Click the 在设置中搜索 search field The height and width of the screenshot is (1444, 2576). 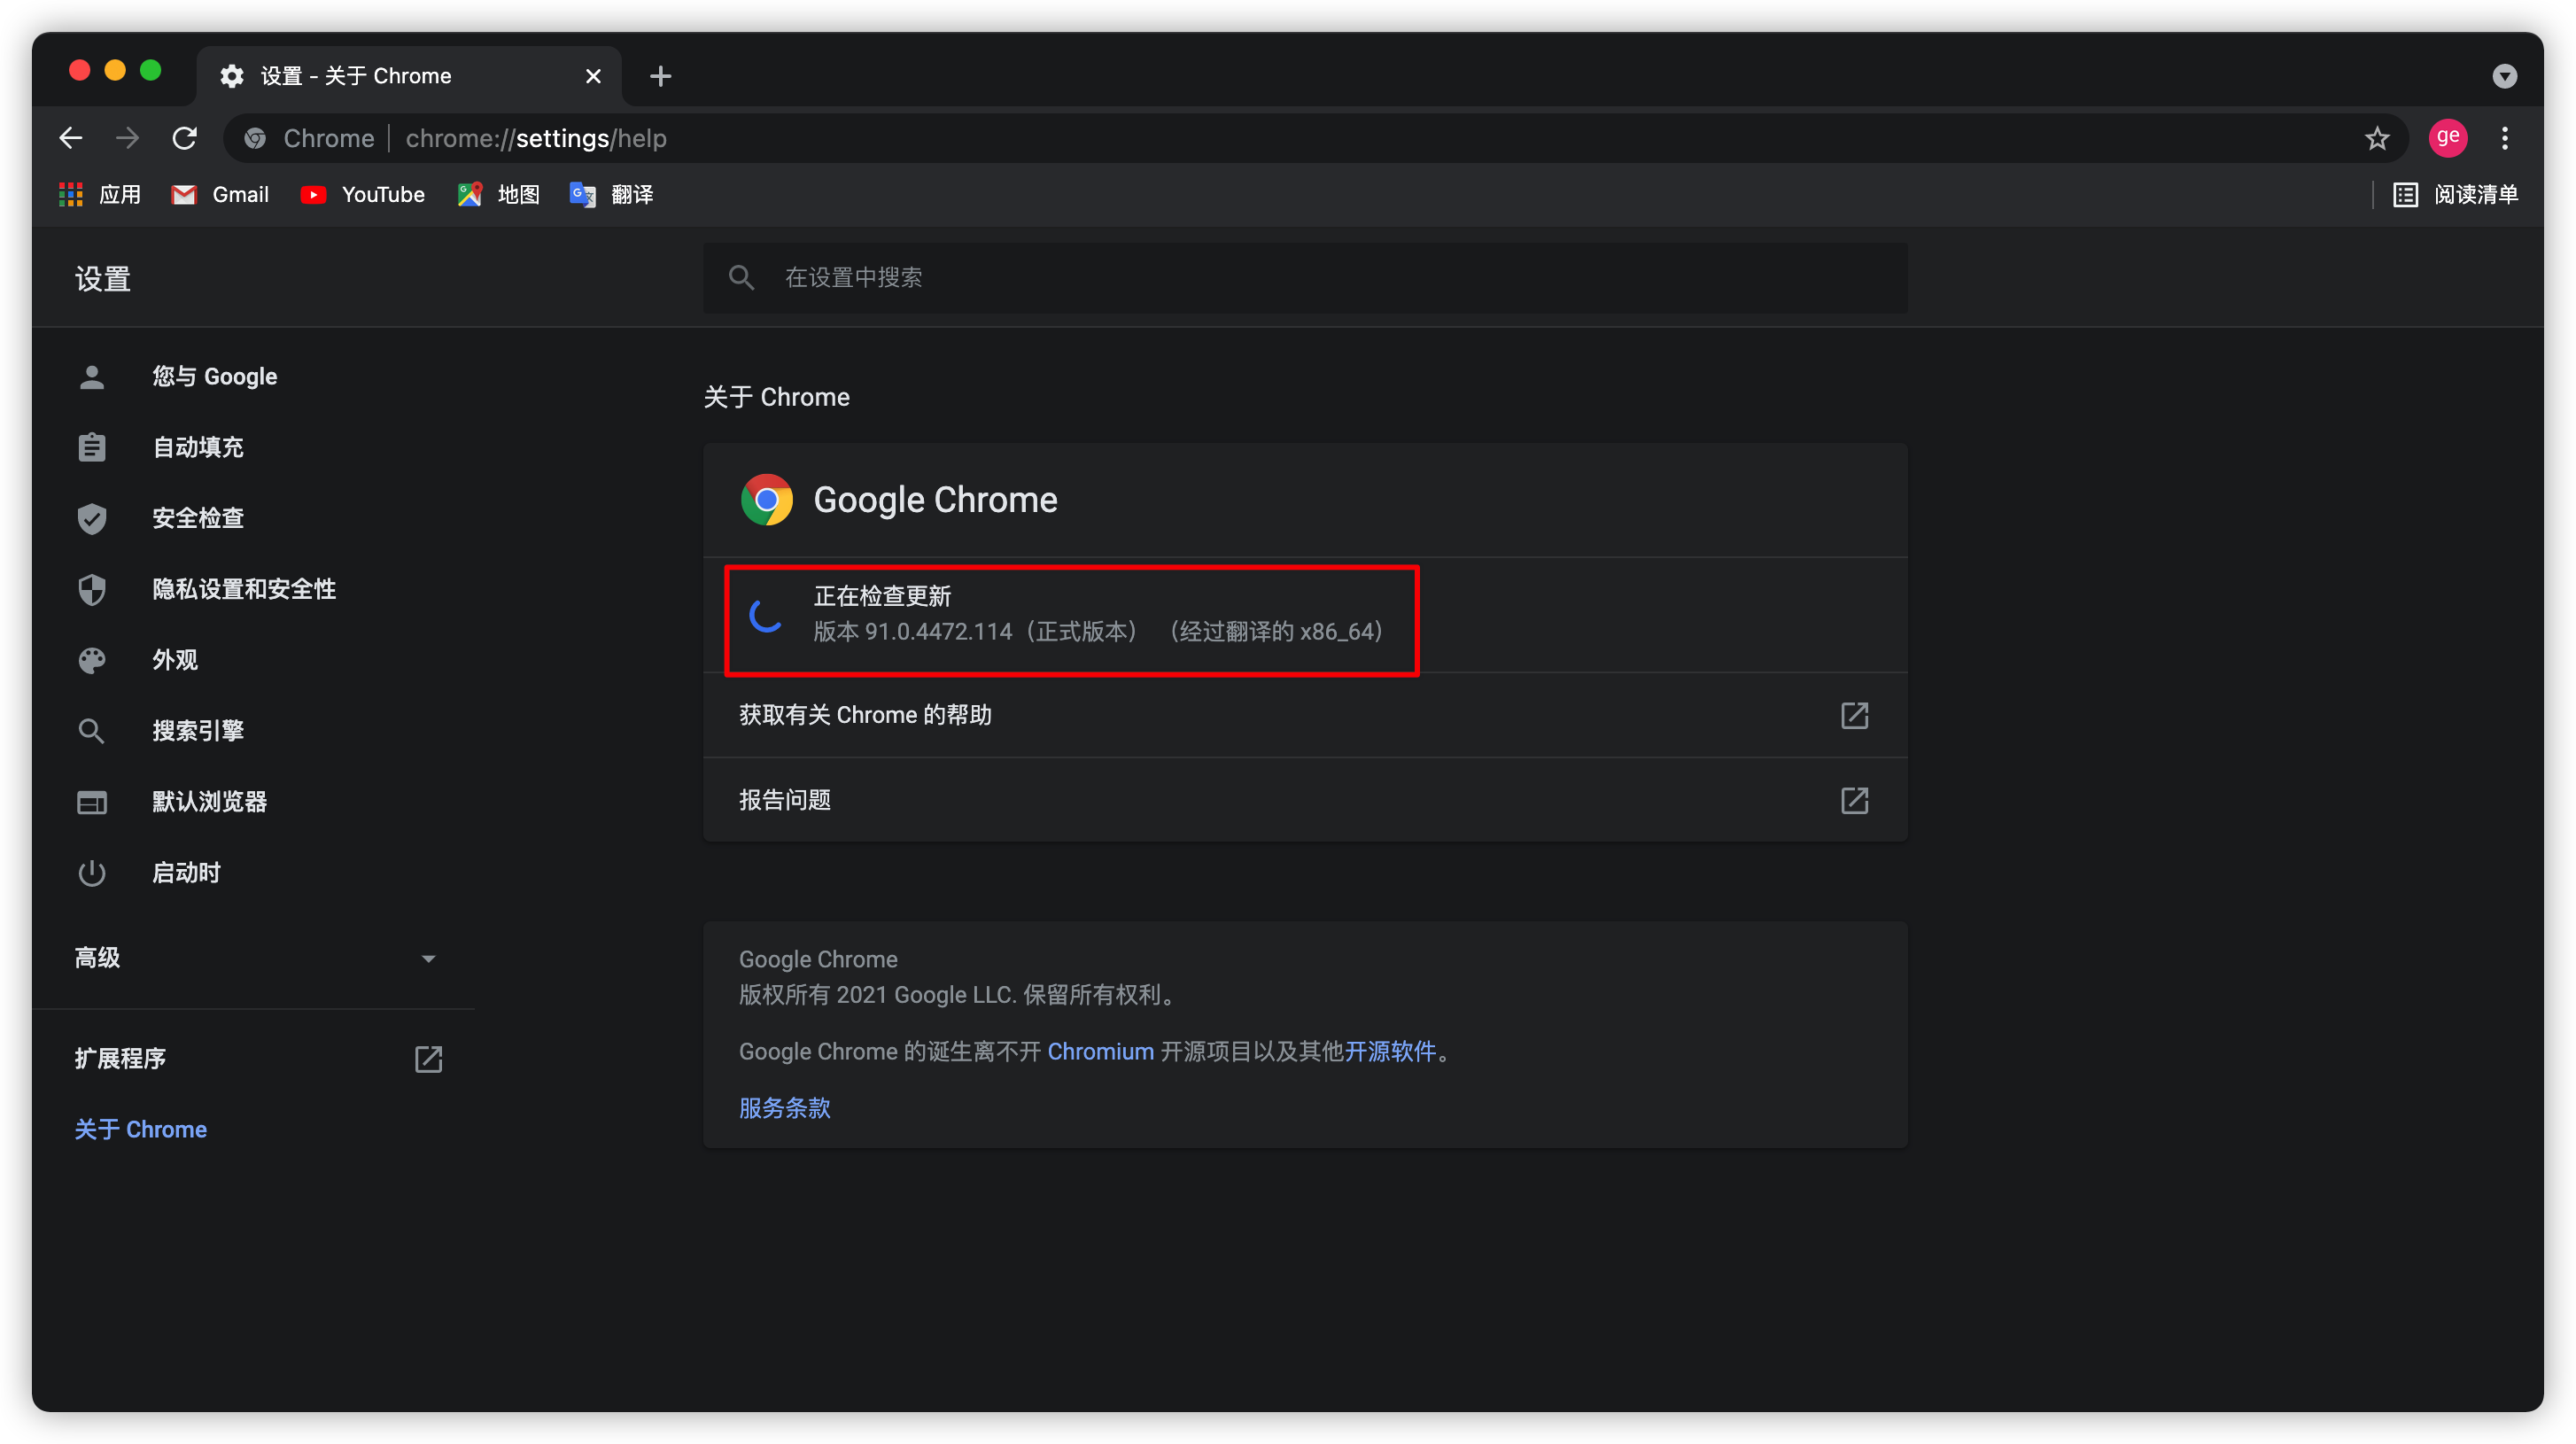(1305, 277)
